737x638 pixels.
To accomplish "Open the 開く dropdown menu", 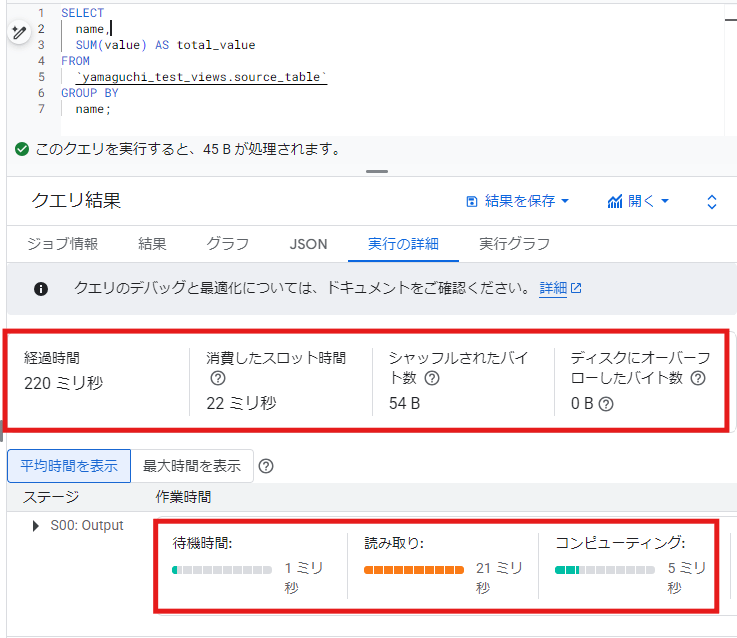I will (638, 201).
